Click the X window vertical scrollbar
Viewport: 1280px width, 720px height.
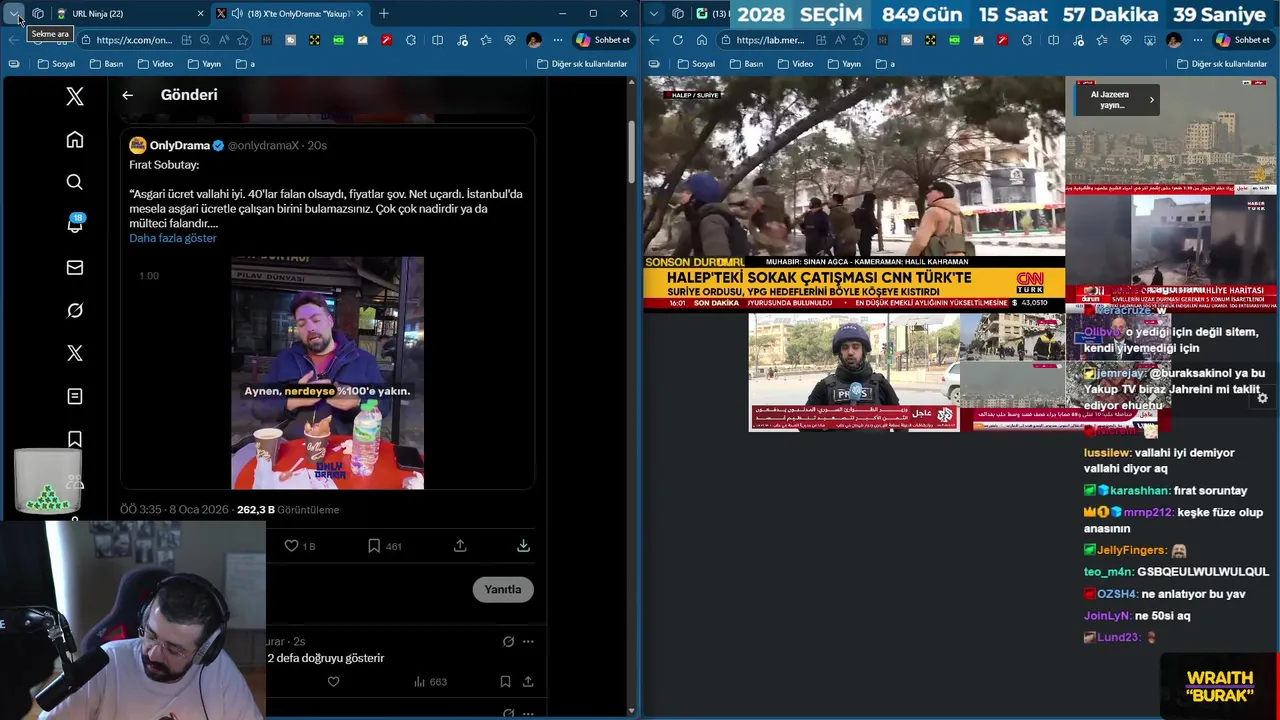pyautogui.click(x=631, y=152)
